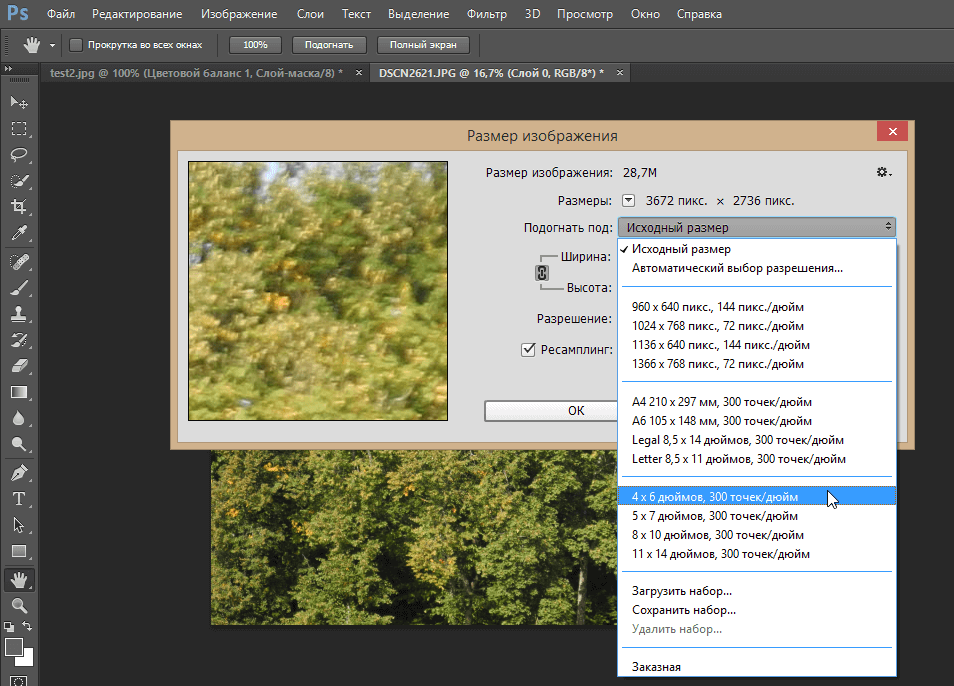Uncheck the Ресамплинг checkbox
Image resolution: width=954 pixels, height=686 pixels.
(528, 349)
